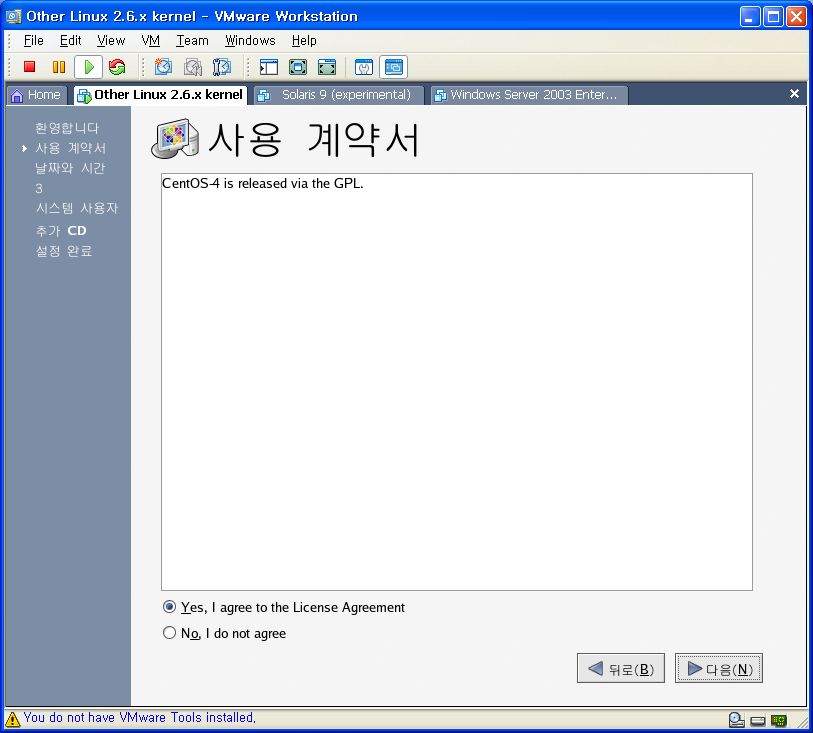This screenshot has height=733, width=813.
Task: Click the Suspend (pause) toolbar icon
Action: click(x=58, y=67)
